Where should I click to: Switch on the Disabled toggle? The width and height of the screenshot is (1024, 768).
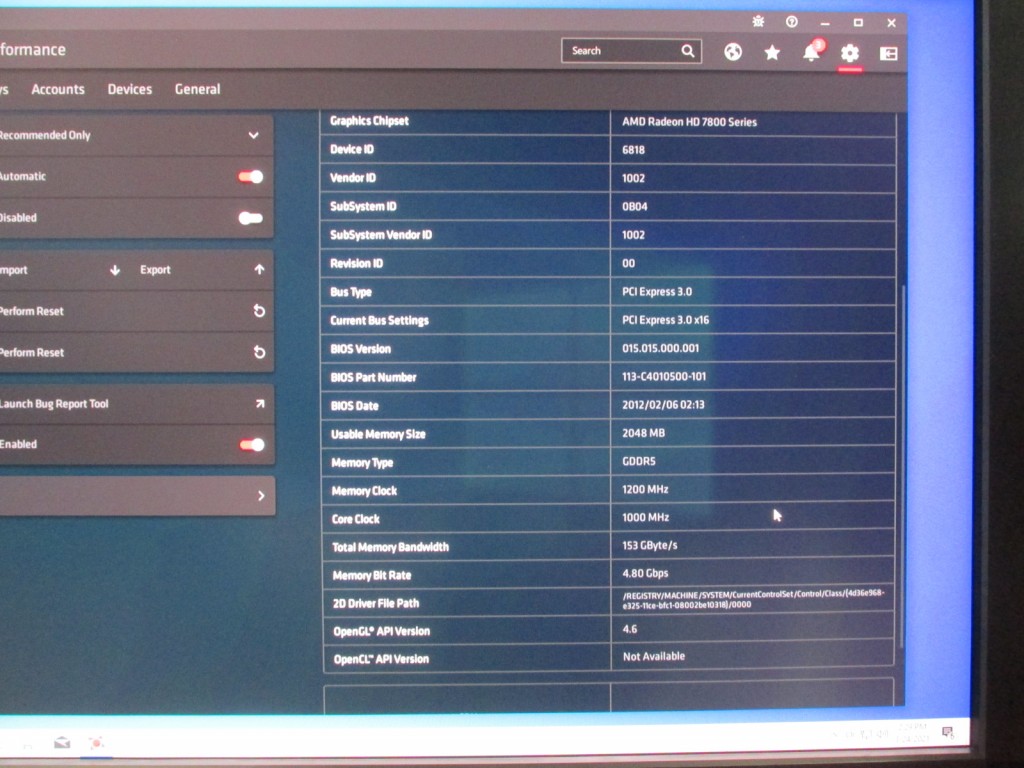(251, 218)
